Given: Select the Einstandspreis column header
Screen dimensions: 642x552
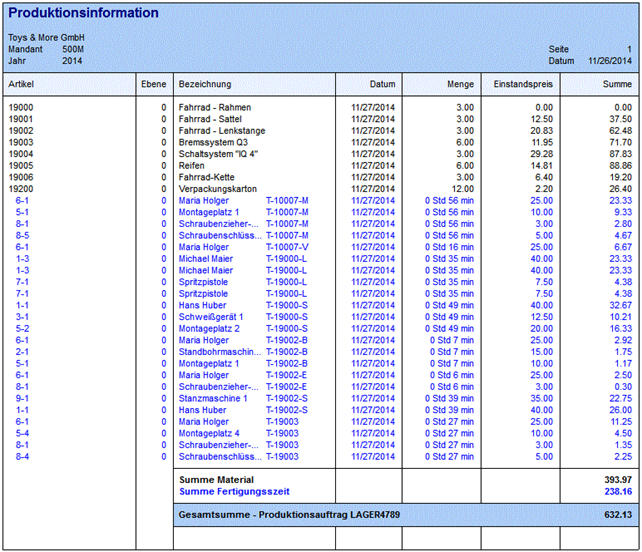Looking at the screenshot, I should coord(524,84).
